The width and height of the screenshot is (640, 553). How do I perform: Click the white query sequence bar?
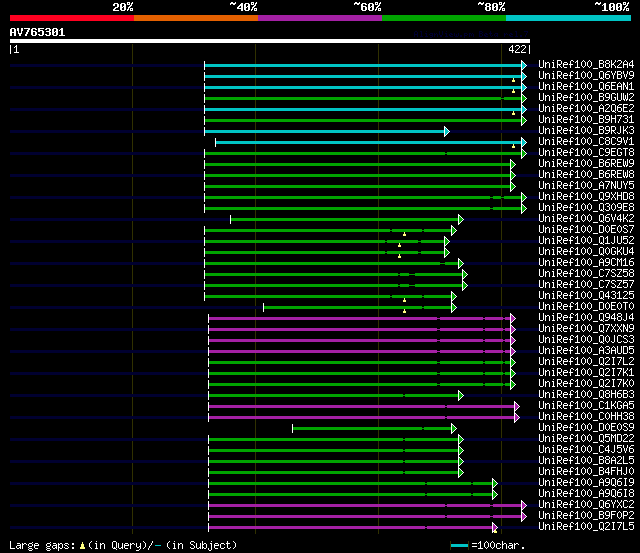[x=270, y=41]
